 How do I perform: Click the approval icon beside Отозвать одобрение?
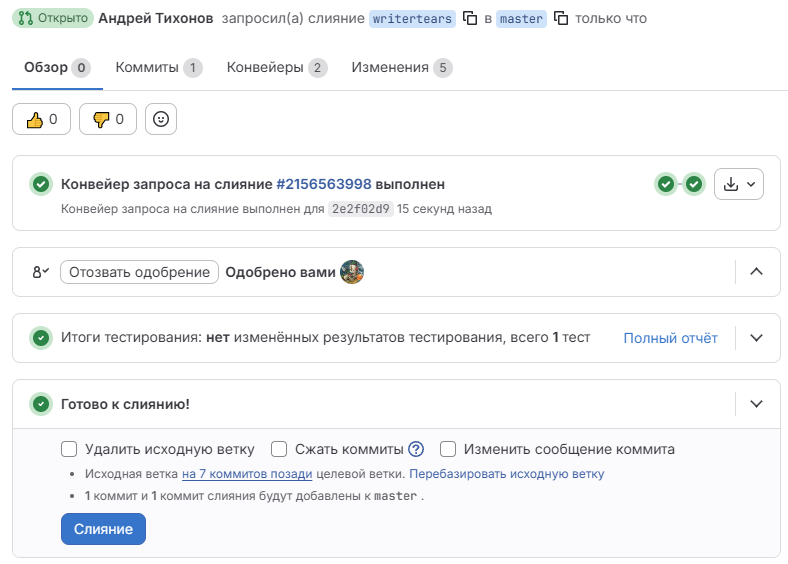point(41,272)
